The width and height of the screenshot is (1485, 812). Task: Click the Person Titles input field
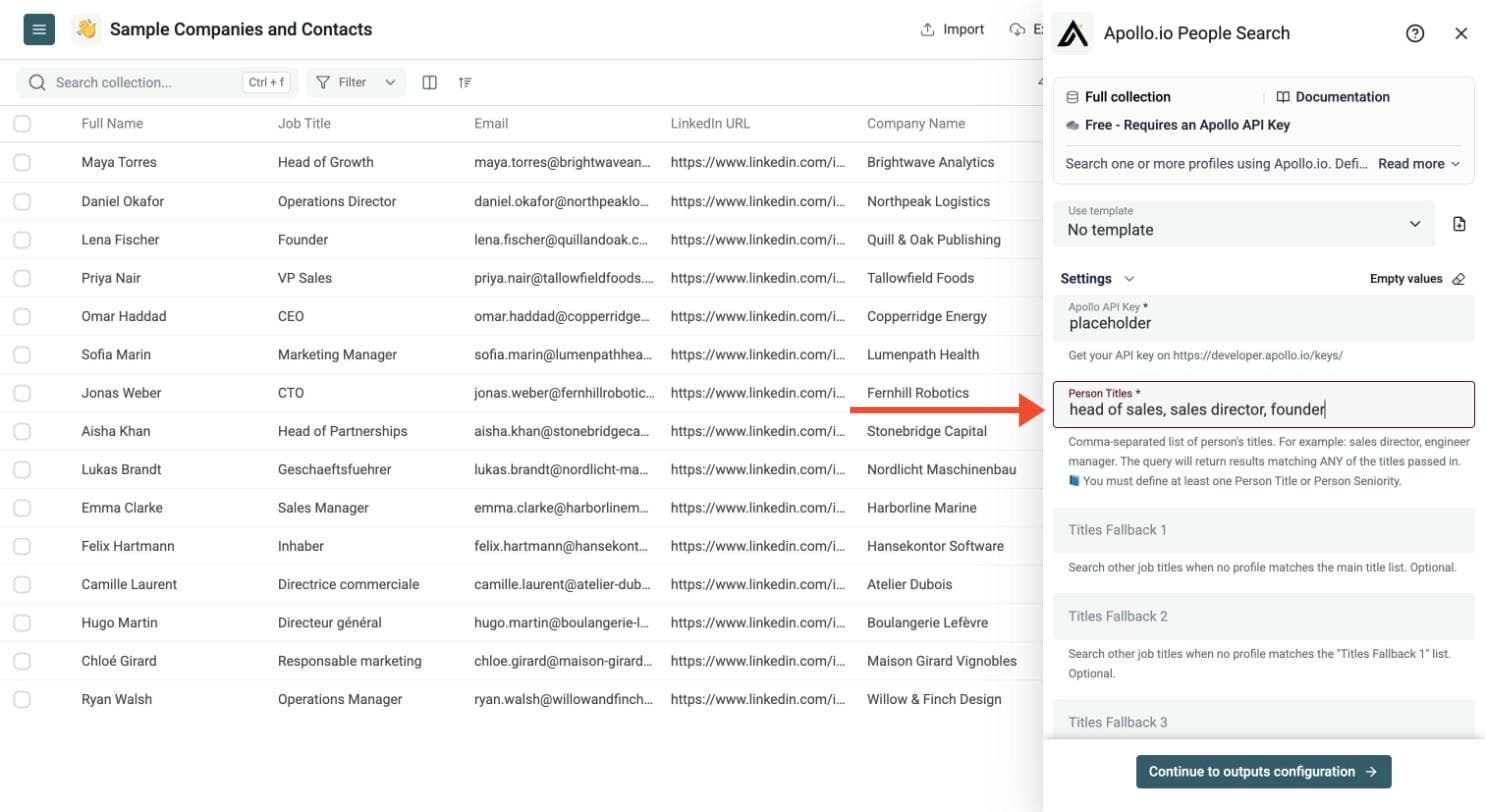(x=1264, y=404)
